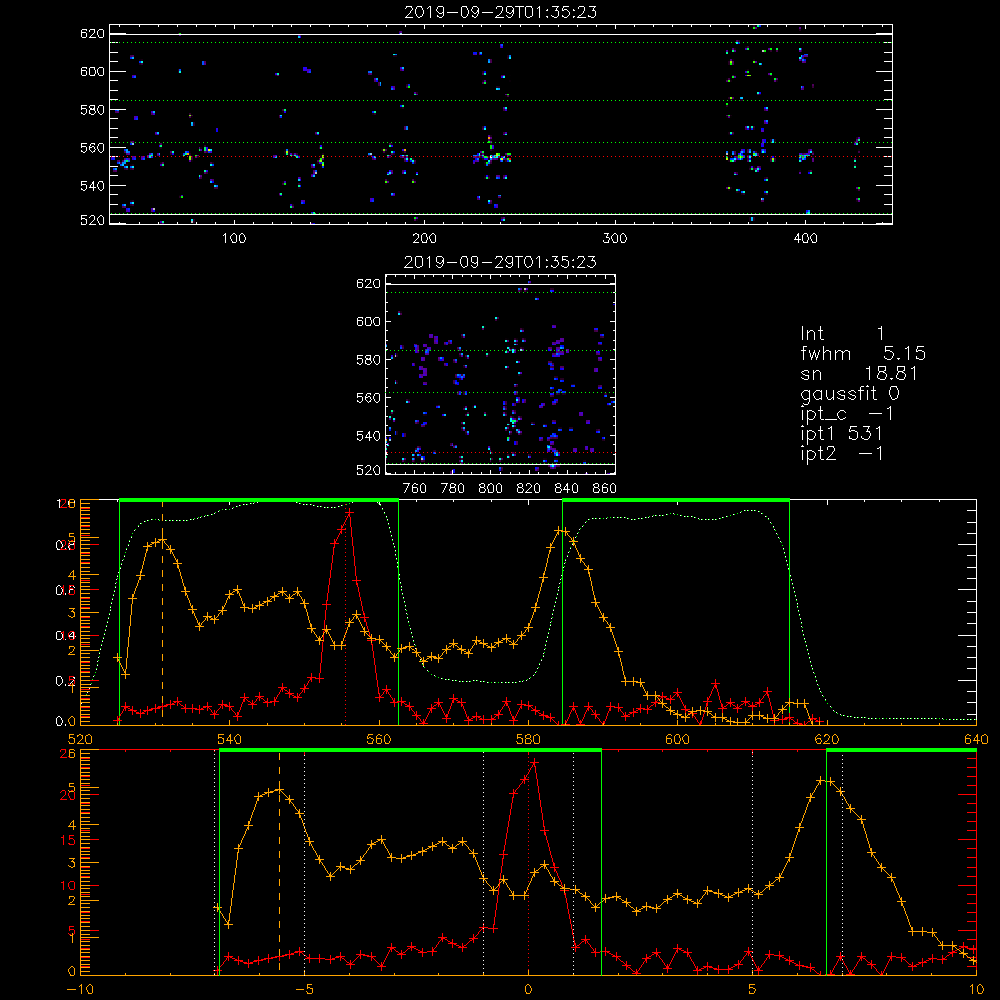This screenshot has height=1000, width=1000.
Task: Click x-axis label '860' on middle plot
Action: click(x=605, y=489)
